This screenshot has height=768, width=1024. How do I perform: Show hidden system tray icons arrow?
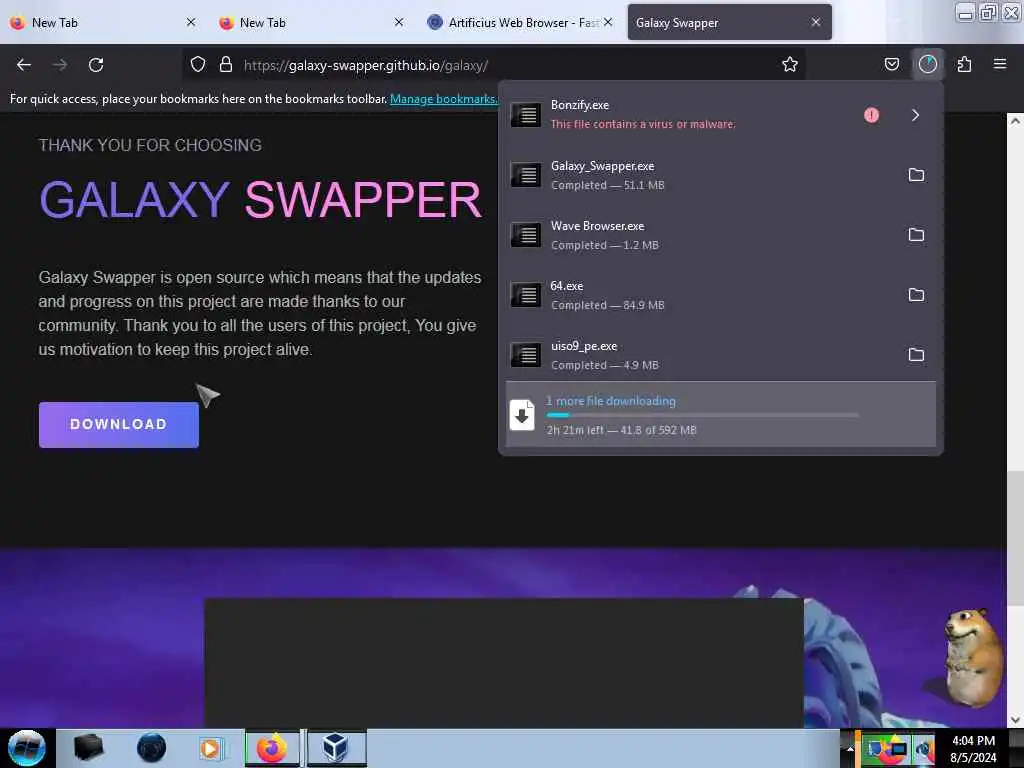pos(850,748)
